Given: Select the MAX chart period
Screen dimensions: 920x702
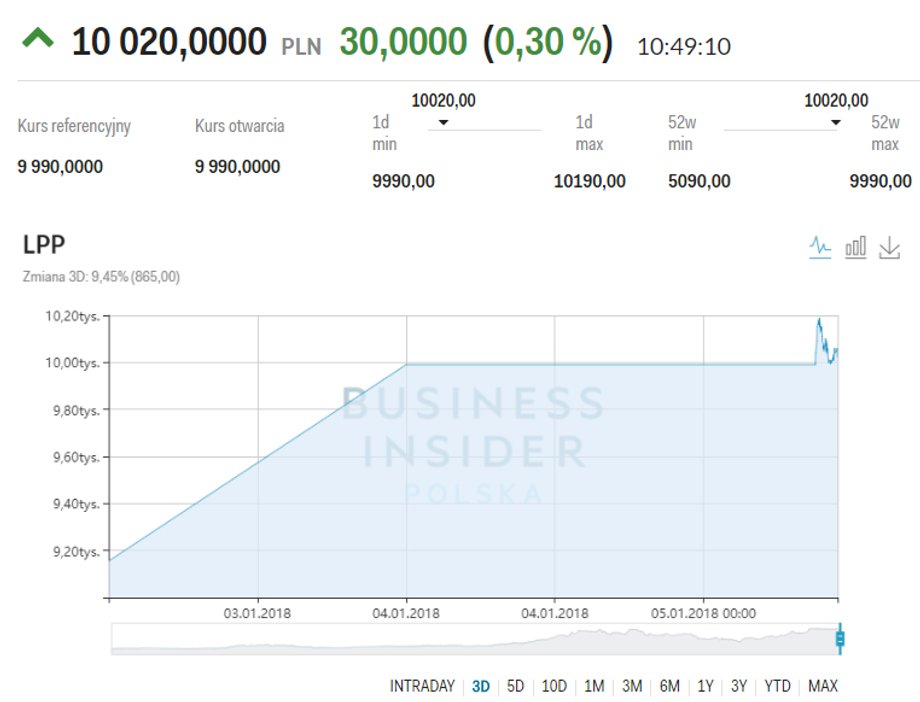Looking at the screenshot, I should 823,686.
